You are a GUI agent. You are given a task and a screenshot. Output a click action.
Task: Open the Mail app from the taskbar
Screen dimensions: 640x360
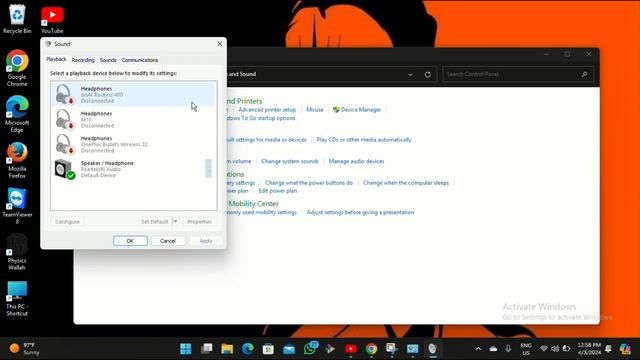[x=289, y=349]
